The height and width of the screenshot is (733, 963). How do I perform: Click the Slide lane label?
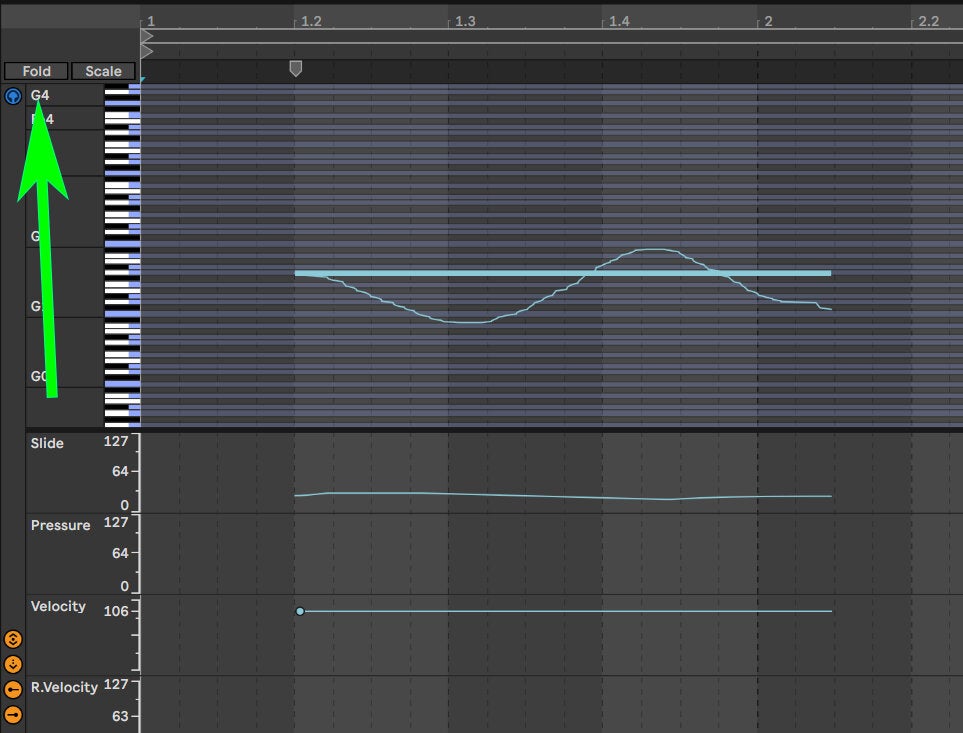tap(47, 443)
